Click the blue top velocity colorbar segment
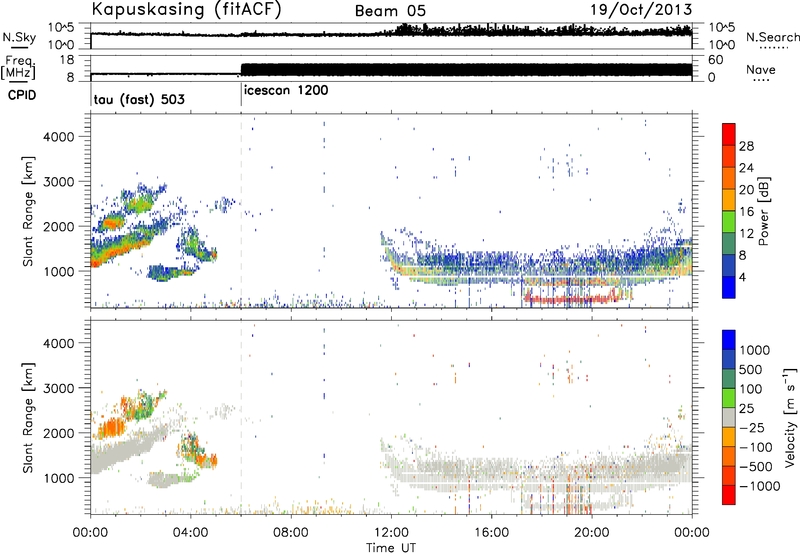 729,340
